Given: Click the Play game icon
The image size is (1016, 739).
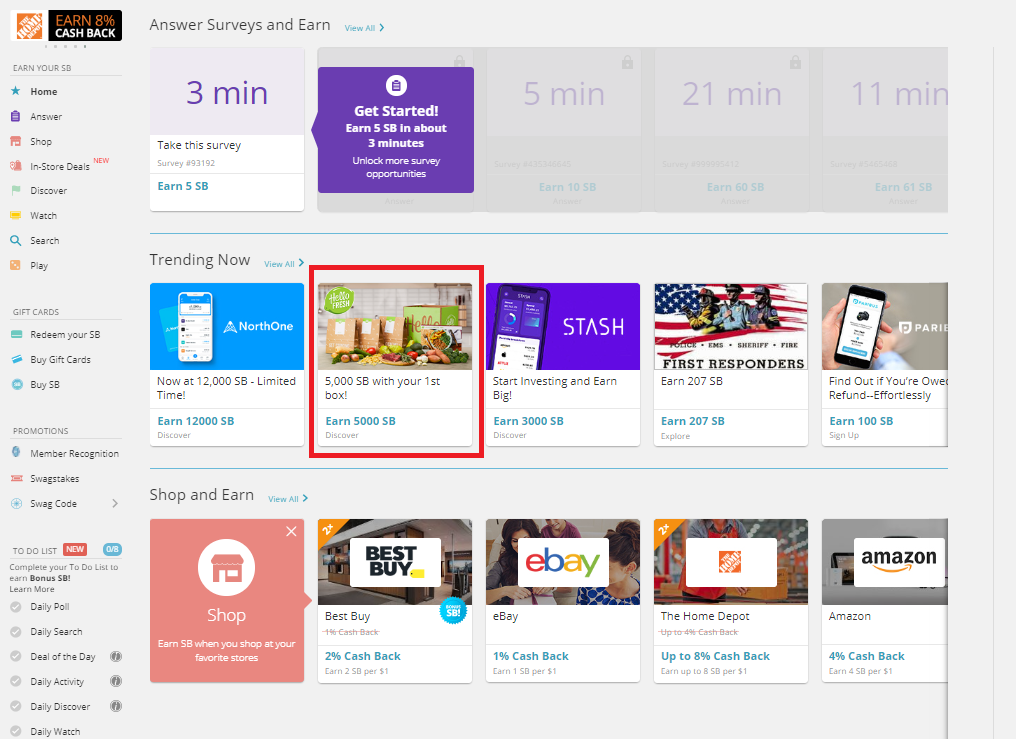Looking at the screenshot, I should pyautogui.click(x=16, y=265).
